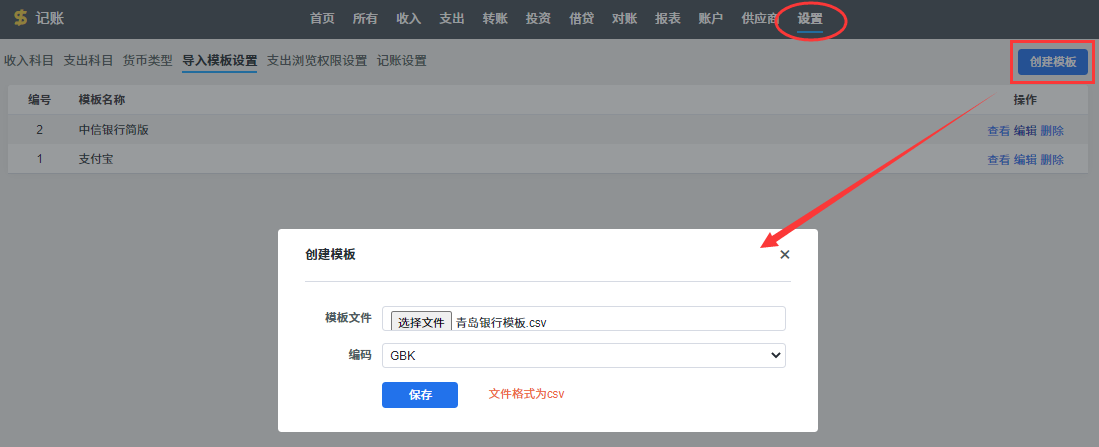
Task: Expand the 编码 GBK dropdown
Action: 584,355
